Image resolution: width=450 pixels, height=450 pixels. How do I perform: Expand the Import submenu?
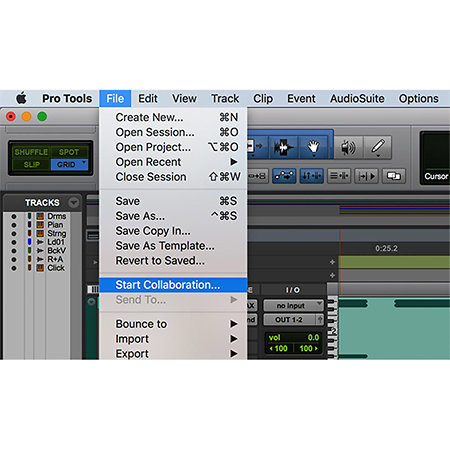[173, 339]
